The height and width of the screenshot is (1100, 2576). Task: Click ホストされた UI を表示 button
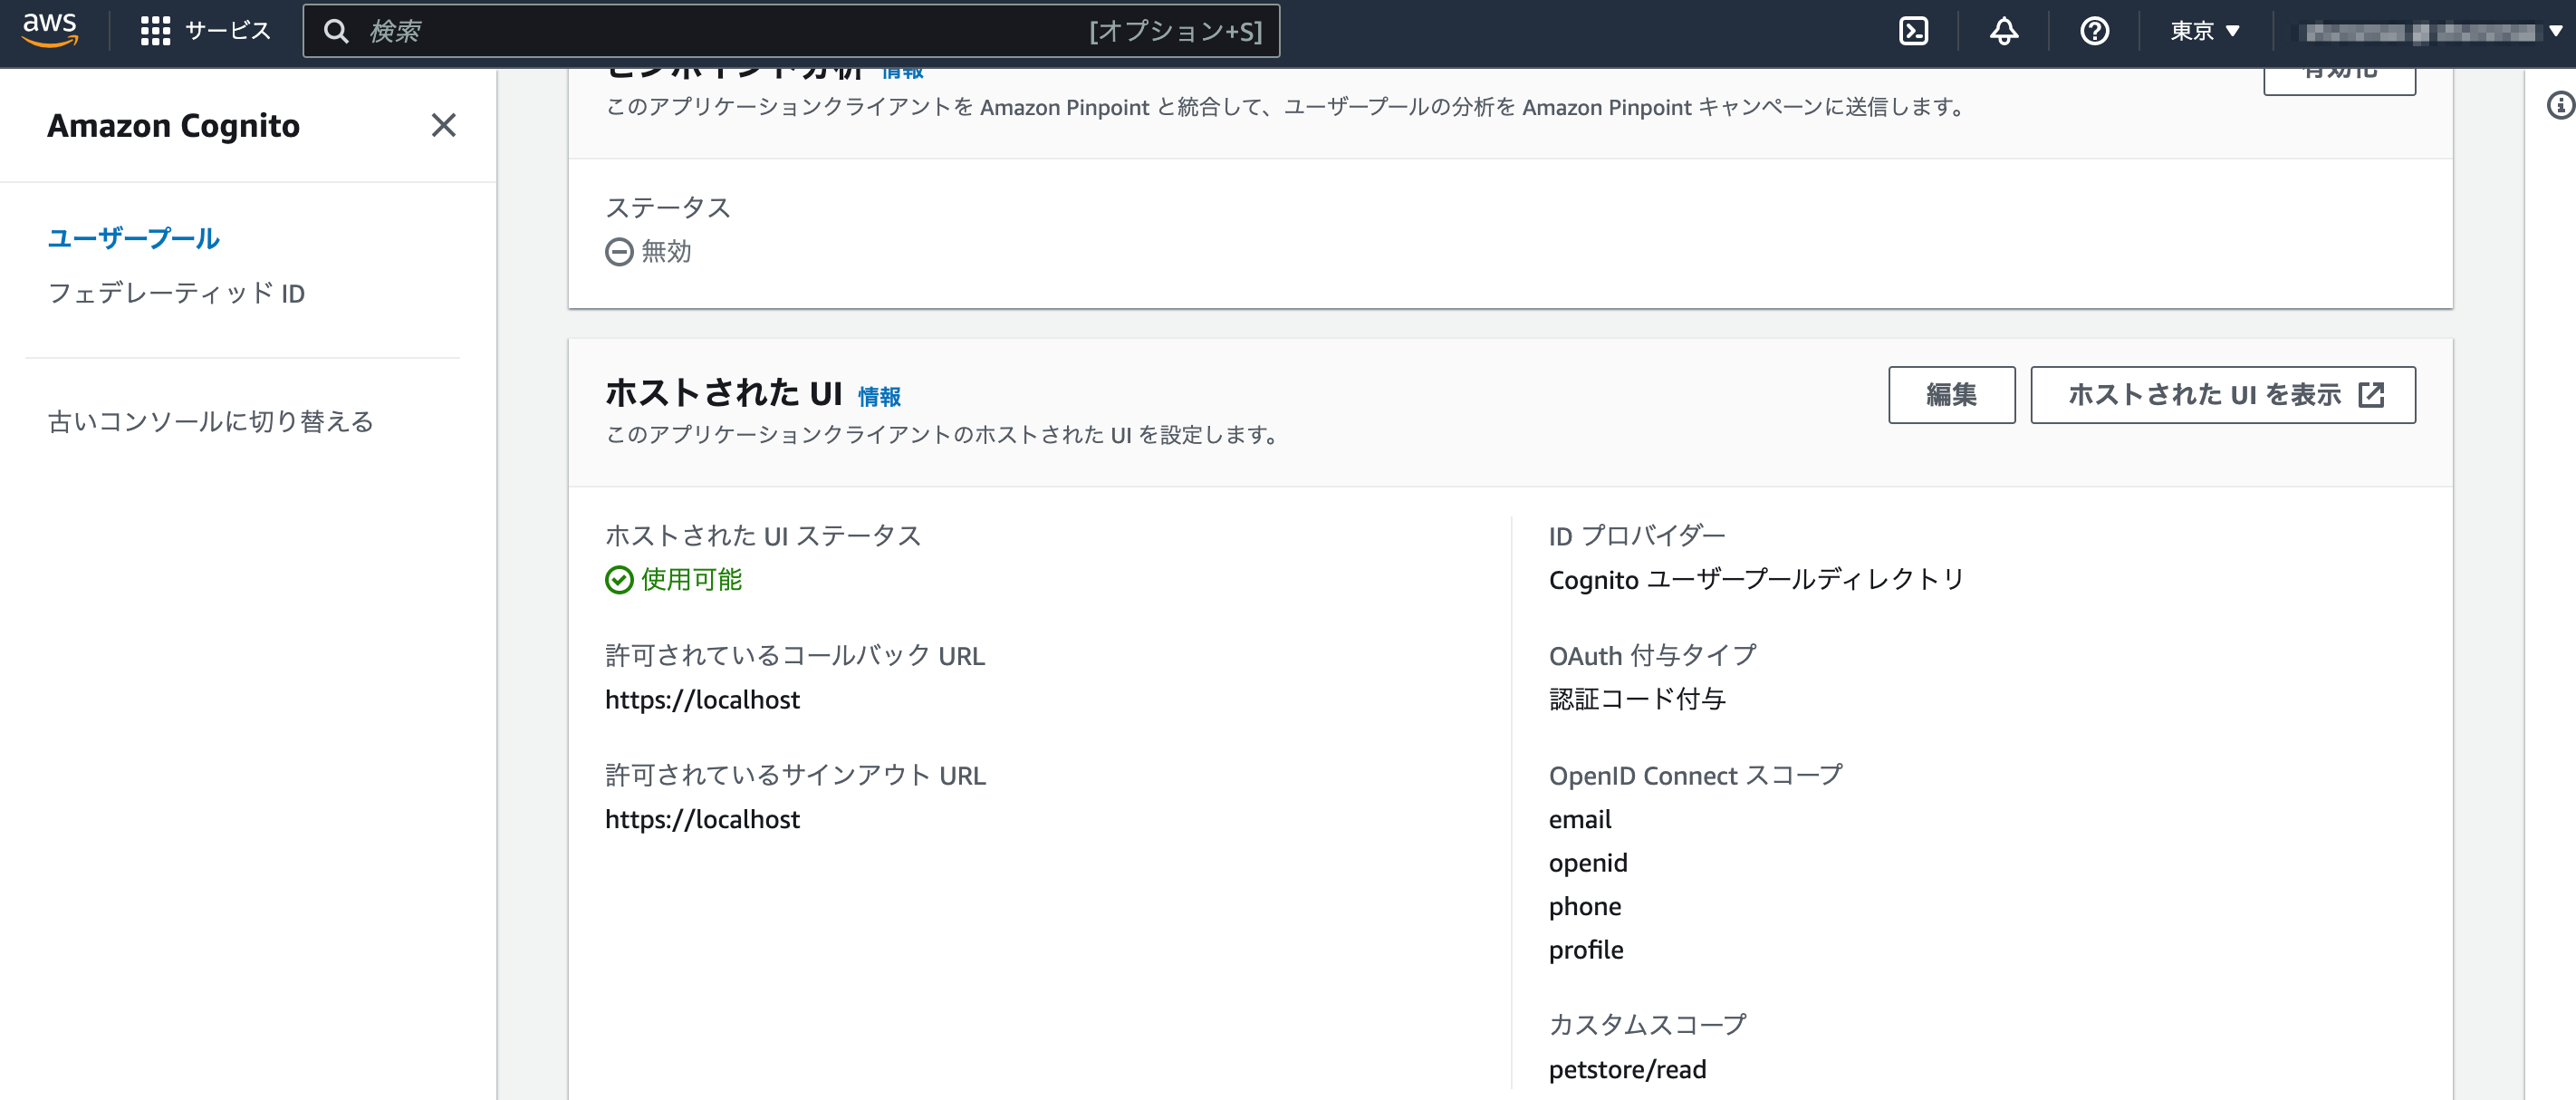[x=2222, y=395]
